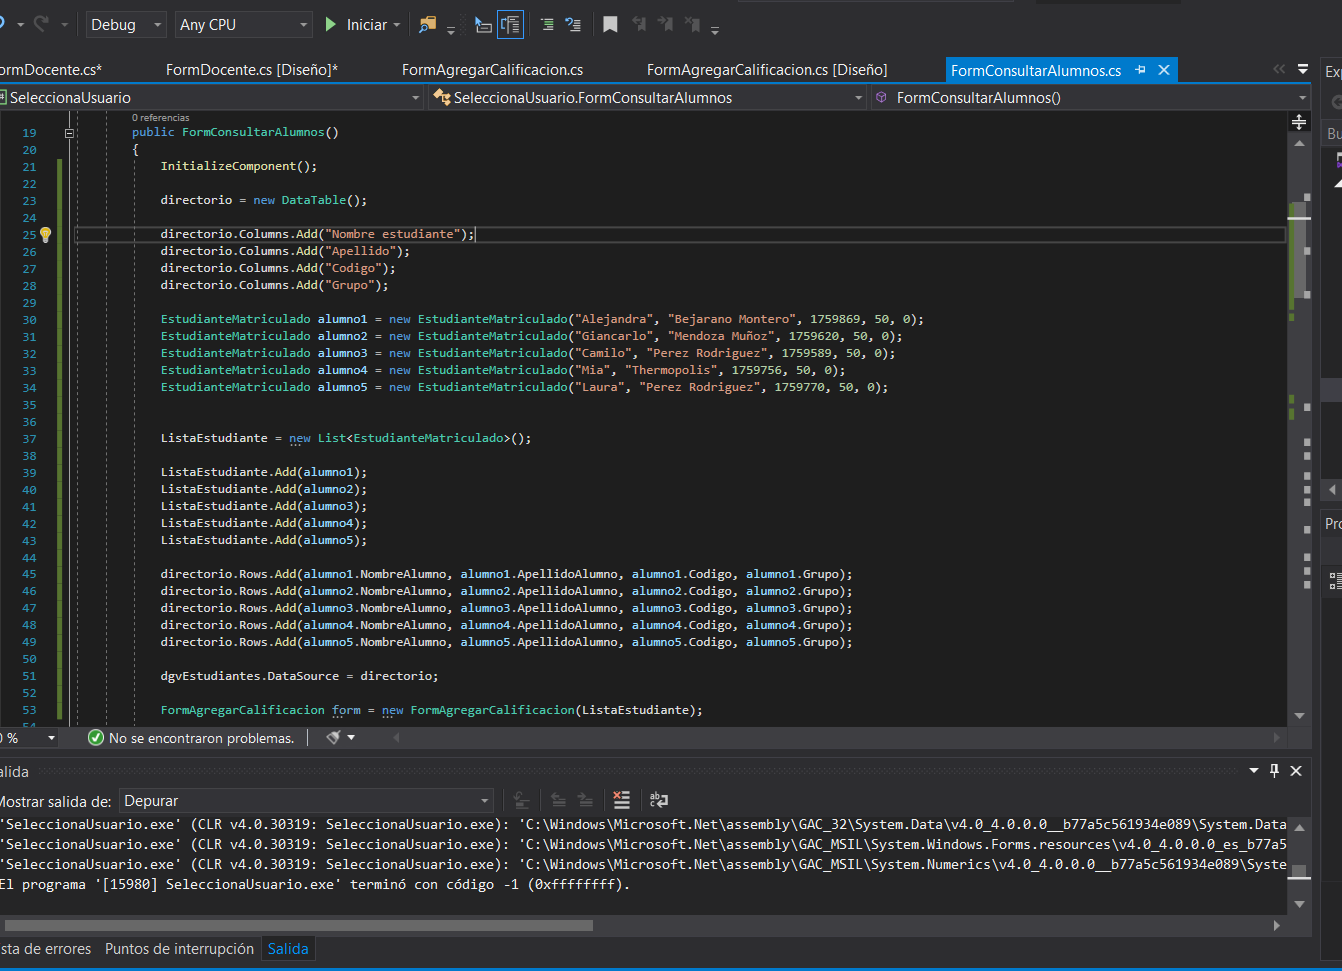The image size is (1342, 971).
Task: Click the 'InitializeComponent();' code line
Action: pyautogui.click(x=238, y=166)
